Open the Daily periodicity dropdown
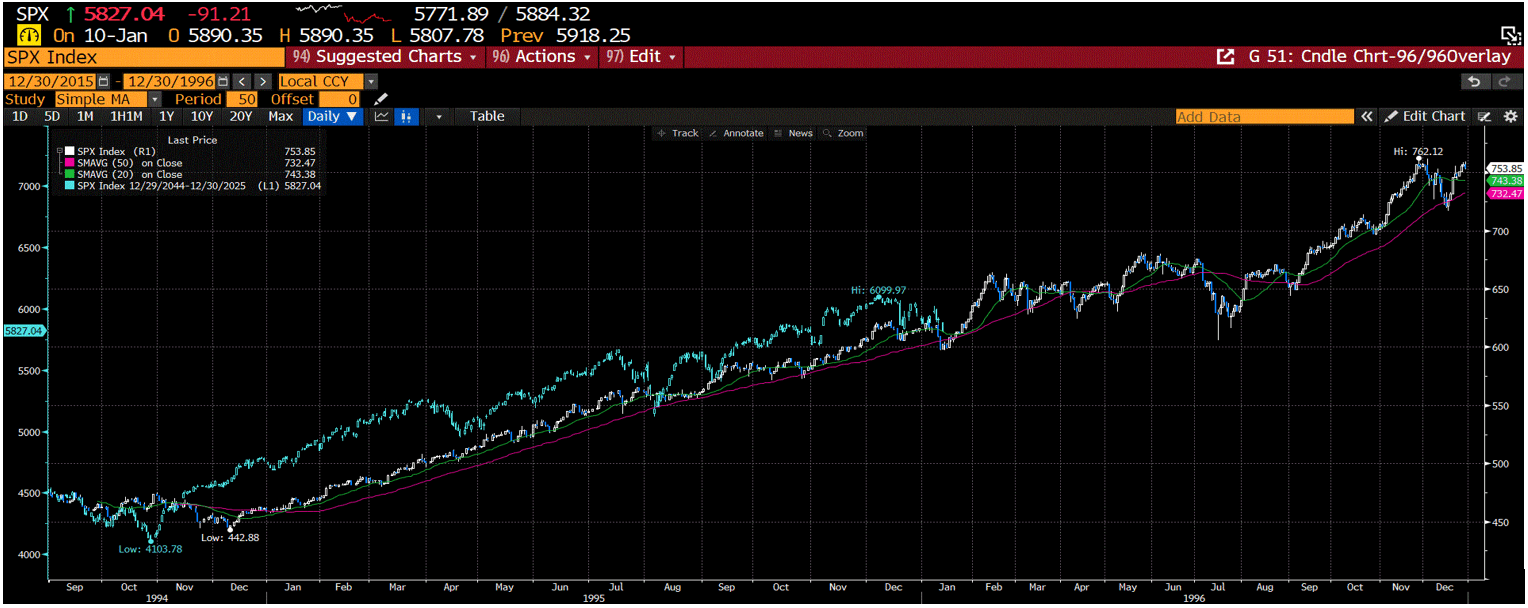The image size is (1528, 608). [x=332, y=116]
